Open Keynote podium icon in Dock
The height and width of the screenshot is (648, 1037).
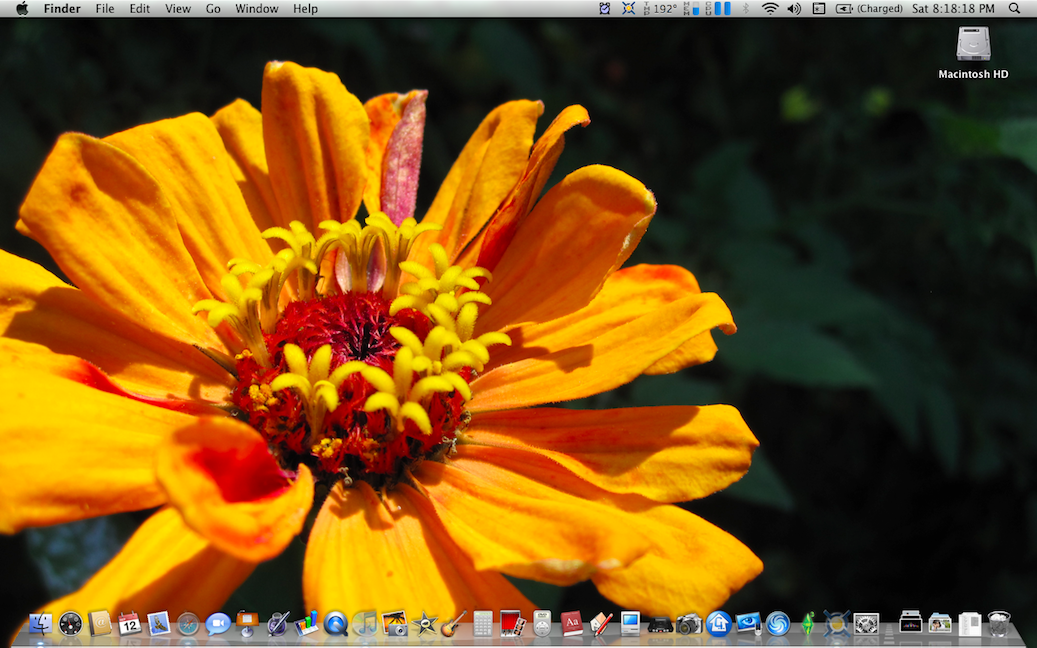tap(247, 624)
